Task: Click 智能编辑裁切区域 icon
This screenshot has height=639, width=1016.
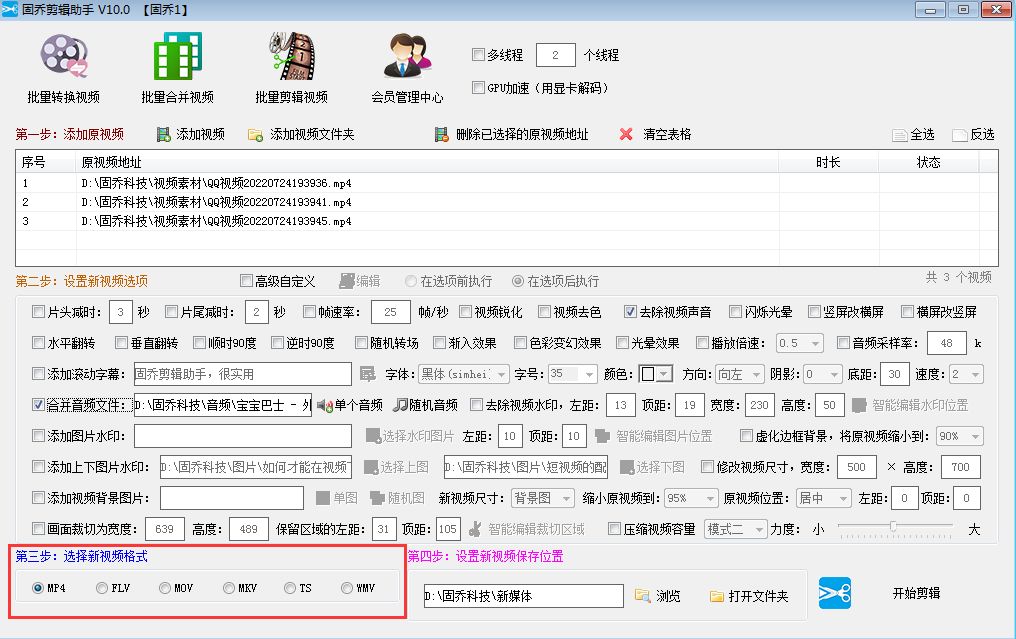Action: [475, 529]
